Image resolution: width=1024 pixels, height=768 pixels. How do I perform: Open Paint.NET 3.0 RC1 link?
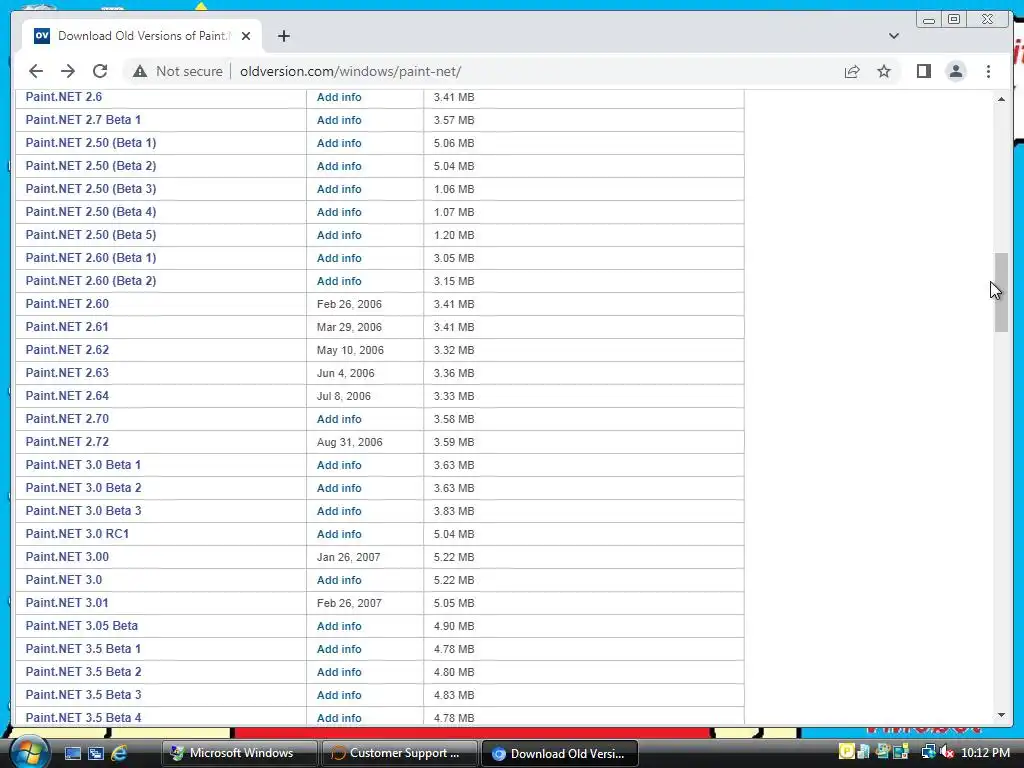(77, 534)
